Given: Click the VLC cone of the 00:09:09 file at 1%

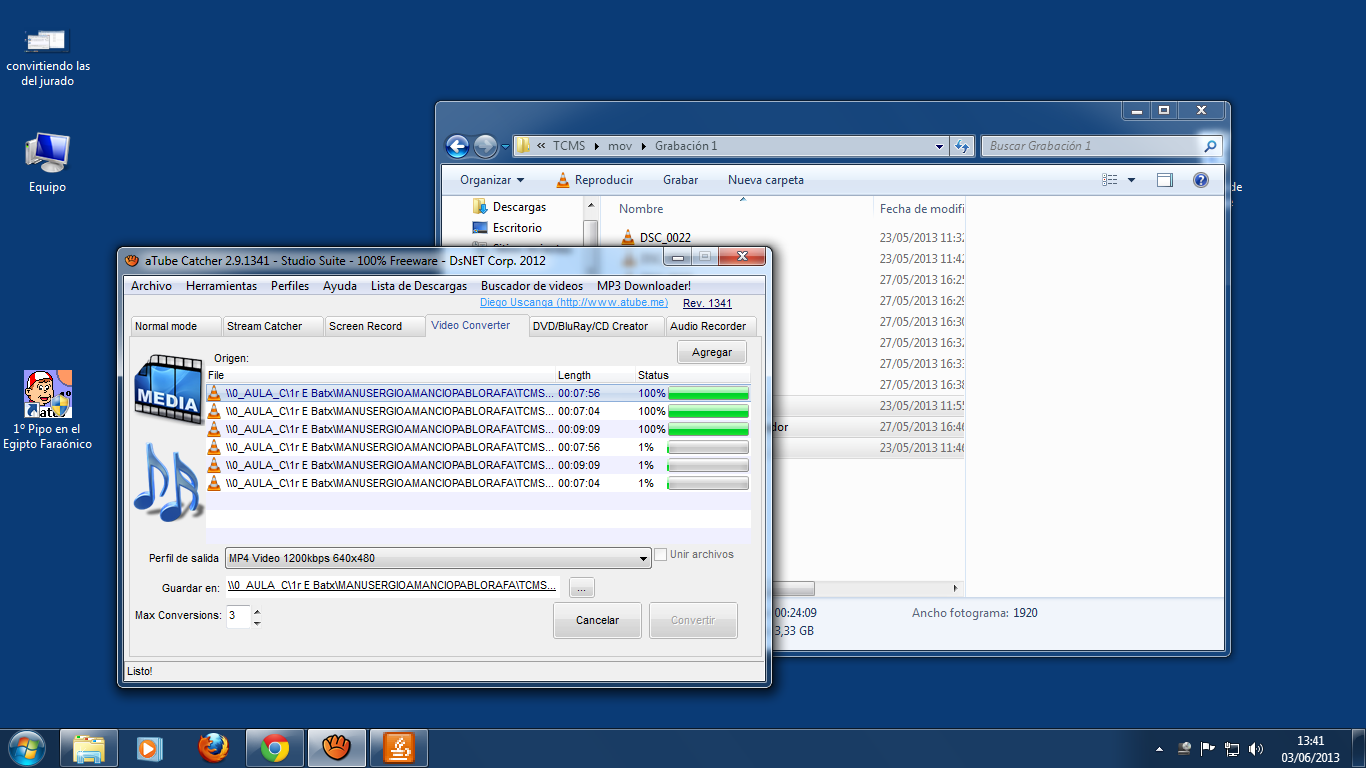Looking at the screenshot, I should (214, 465).
